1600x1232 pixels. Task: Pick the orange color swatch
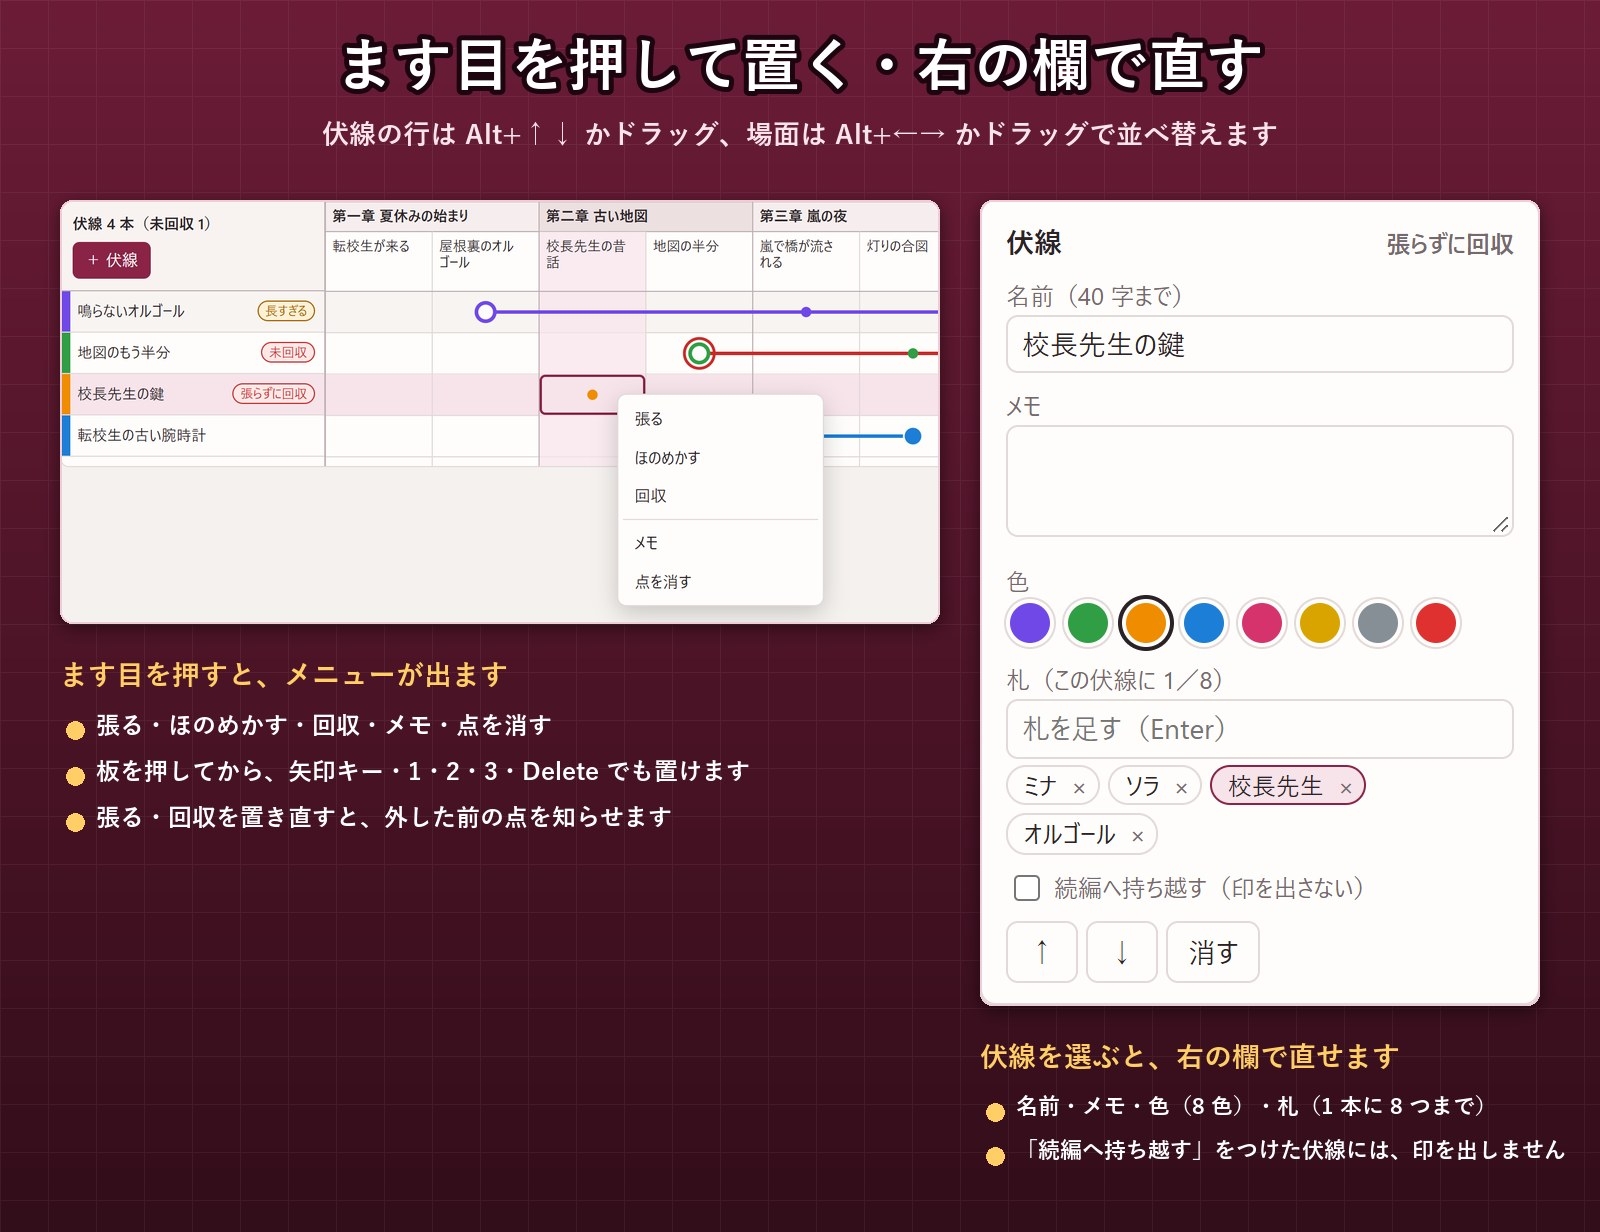(x=1146, y=622)
